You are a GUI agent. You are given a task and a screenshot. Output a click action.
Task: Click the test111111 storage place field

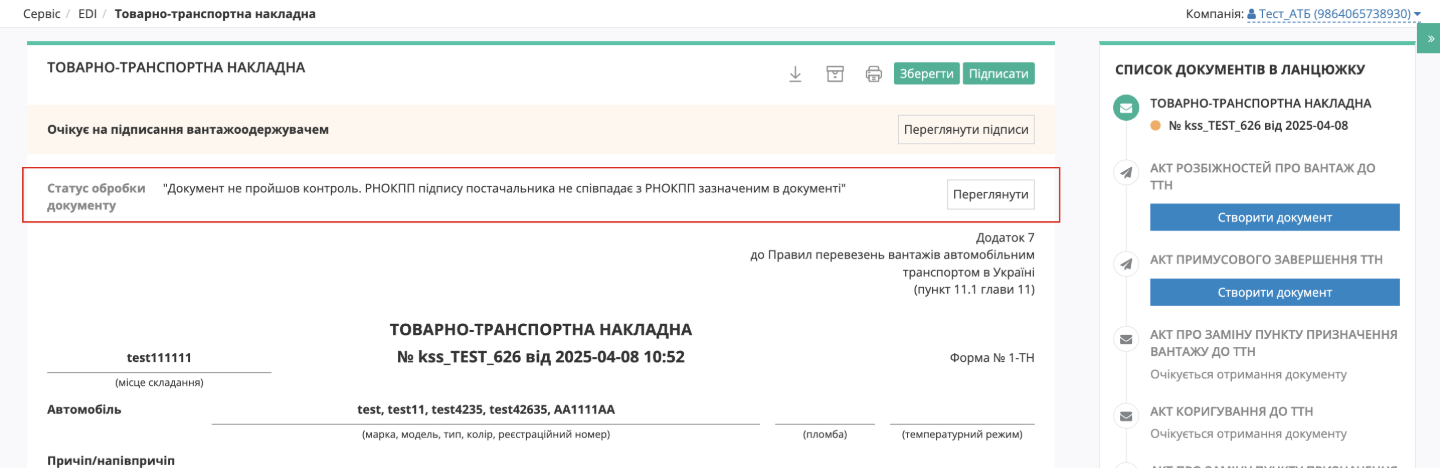tap(159, 358)
